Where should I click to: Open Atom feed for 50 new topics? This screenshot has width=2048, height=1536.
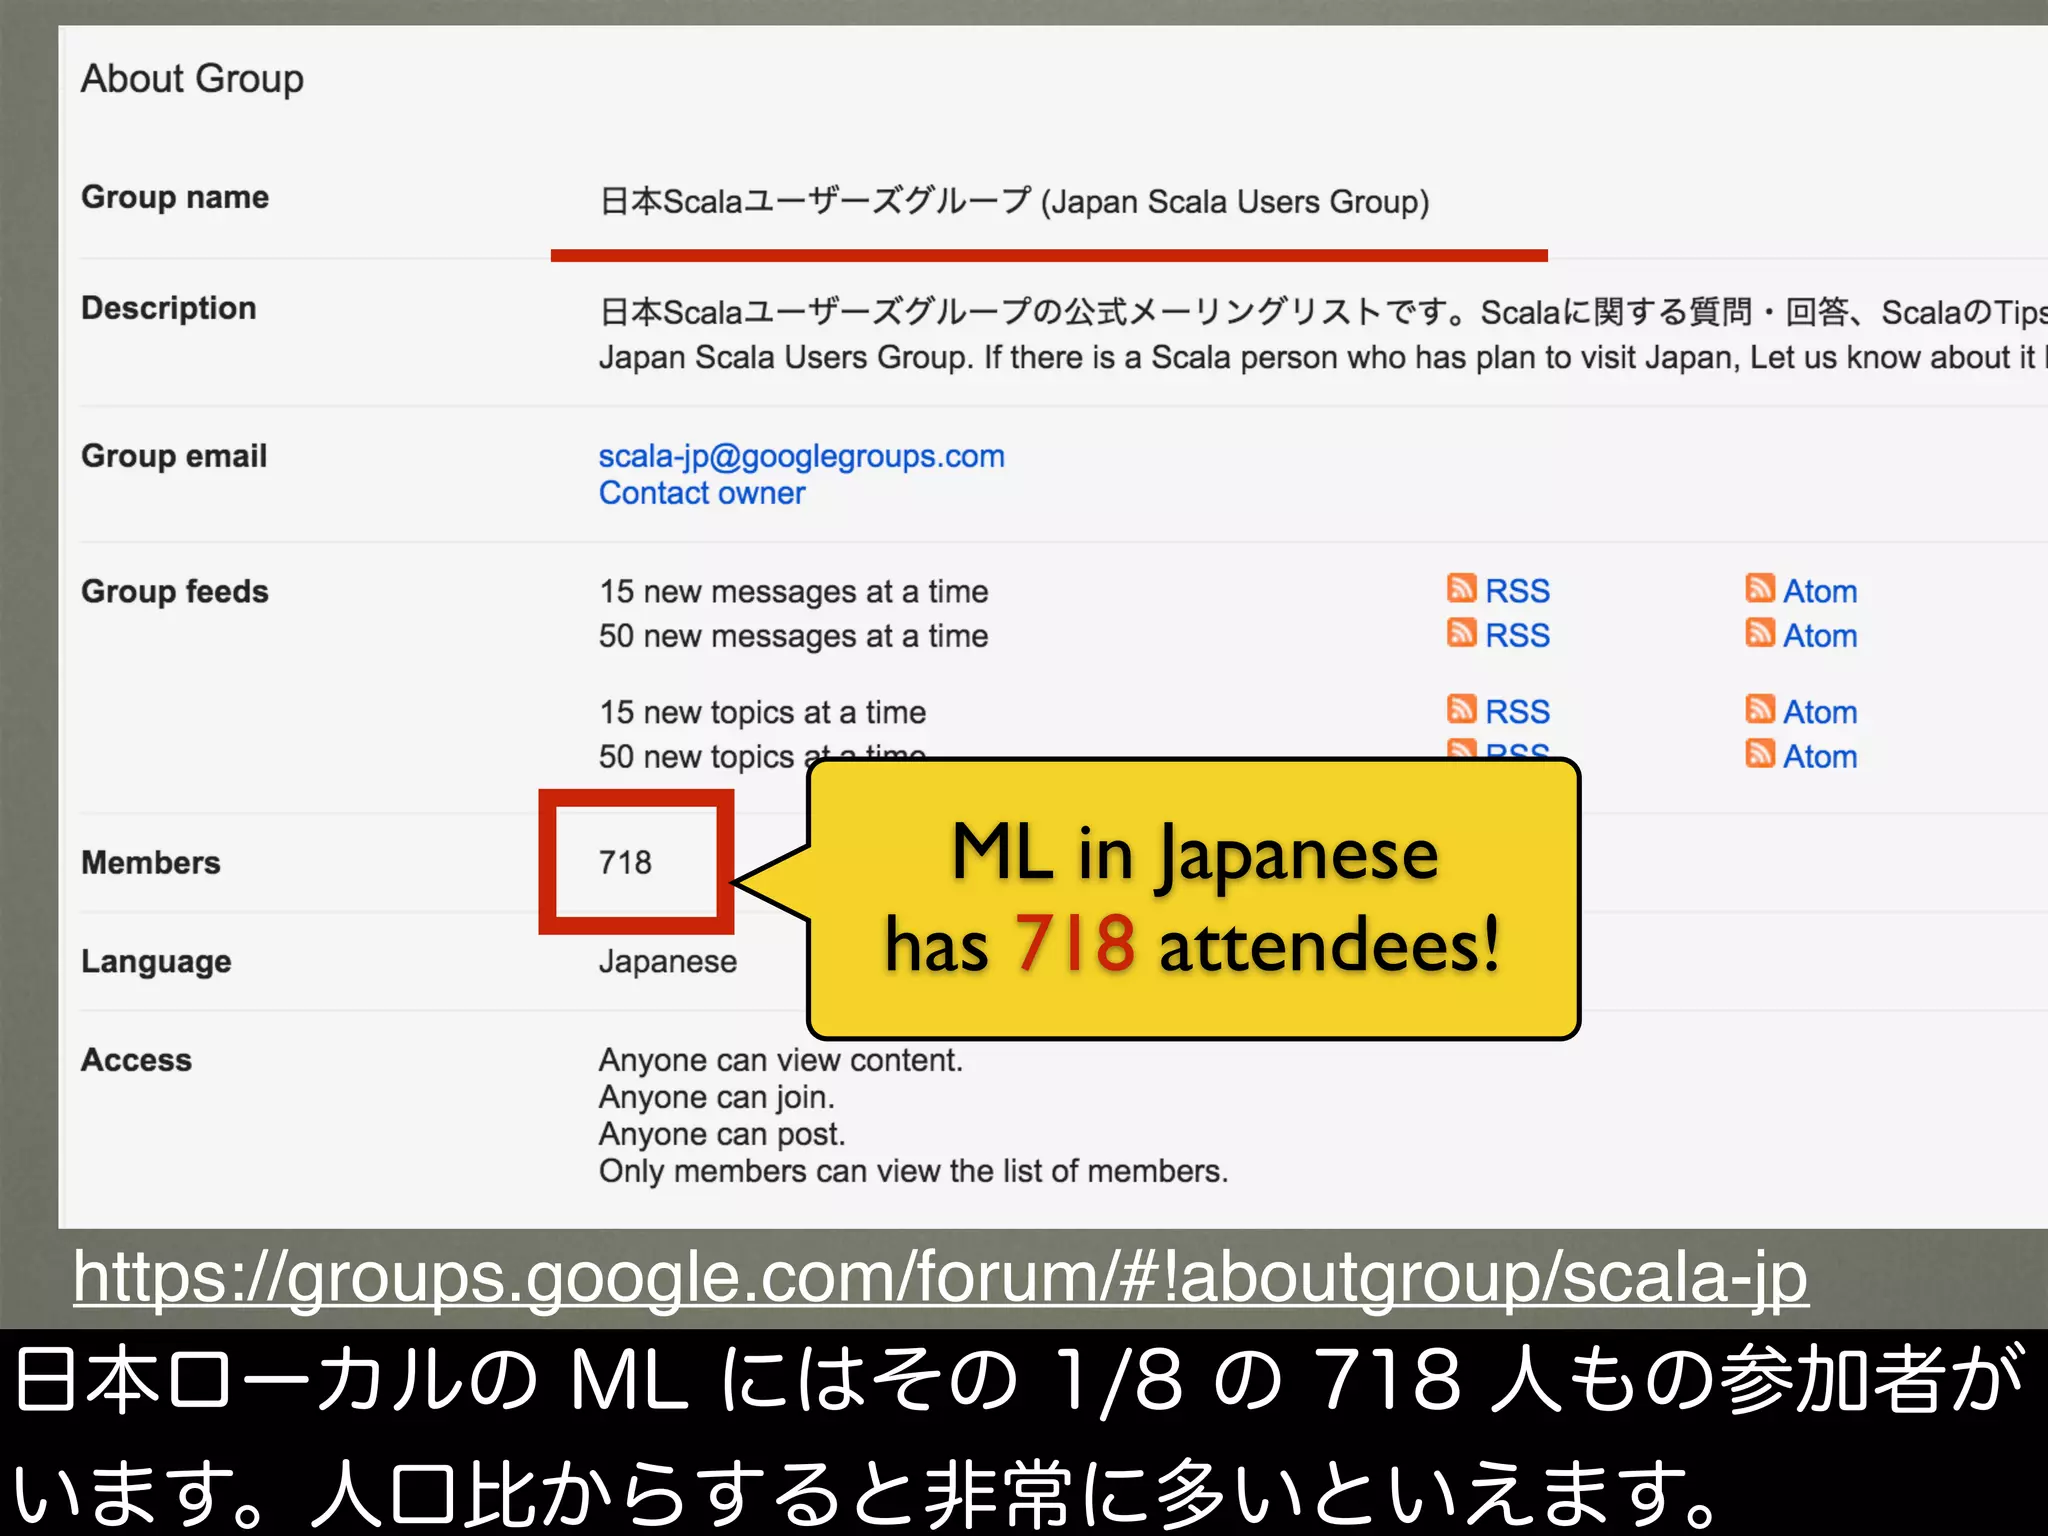pos(1820,756)
